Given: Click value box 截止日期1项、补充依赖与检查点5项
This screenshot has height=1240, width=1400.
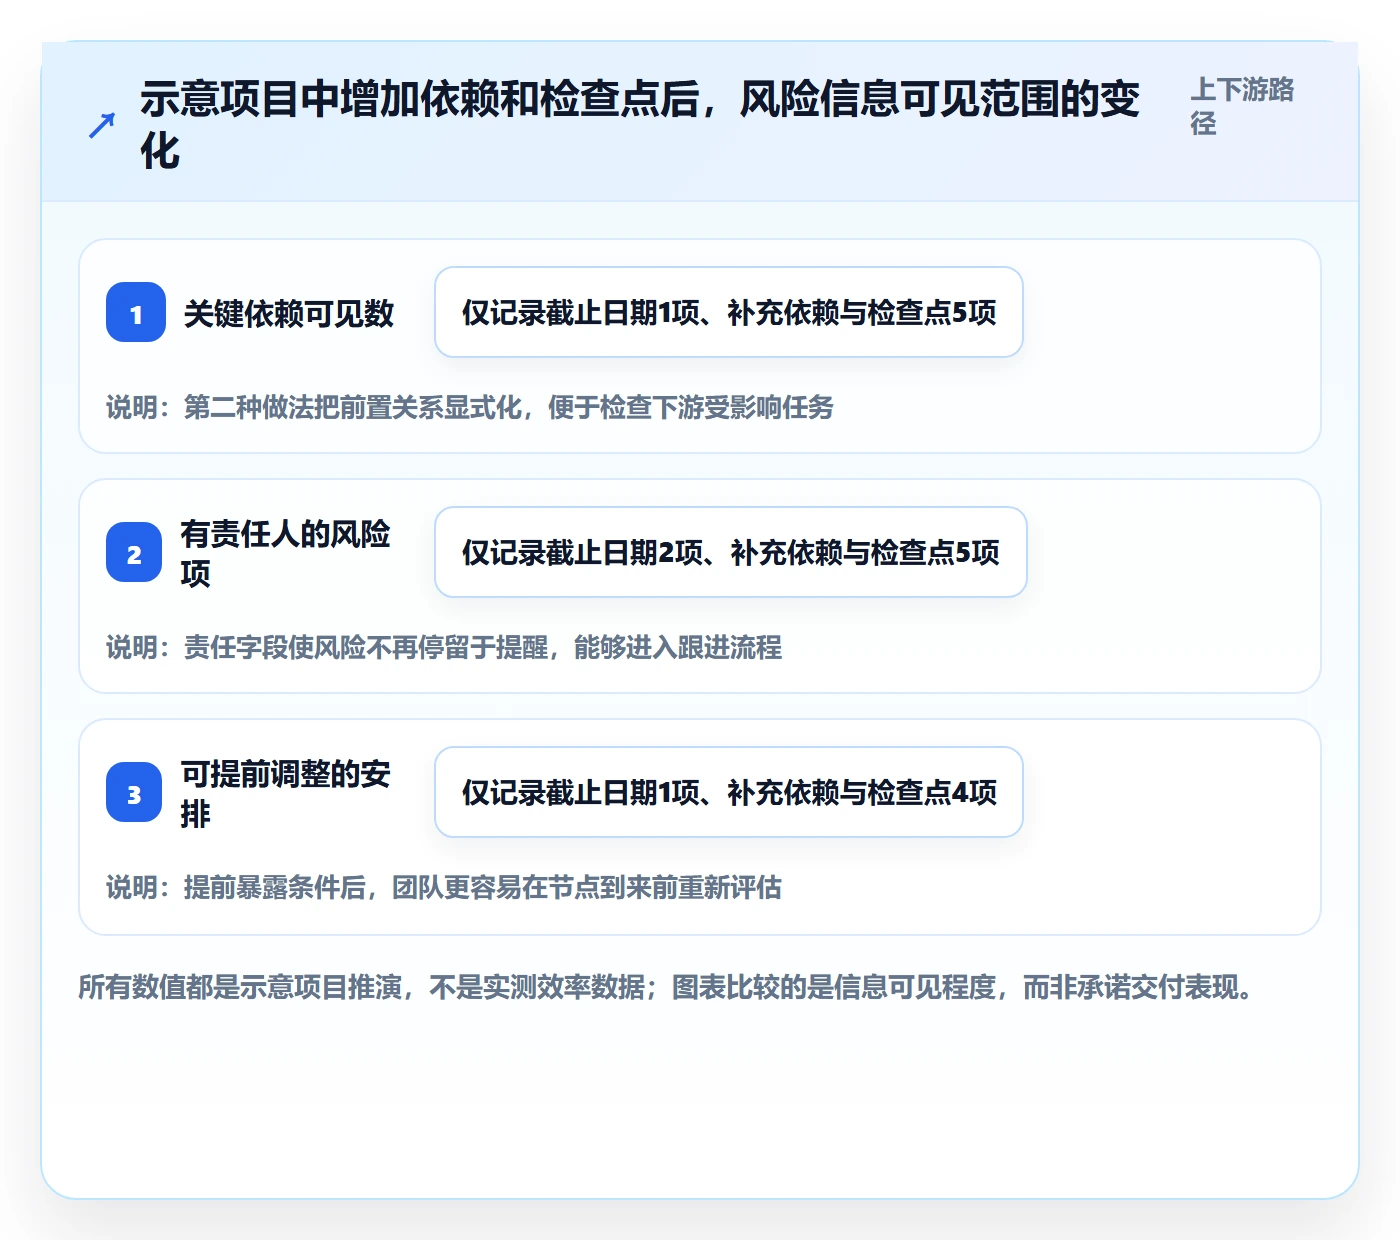Looking at the screenshot, I should pos(729,312).
